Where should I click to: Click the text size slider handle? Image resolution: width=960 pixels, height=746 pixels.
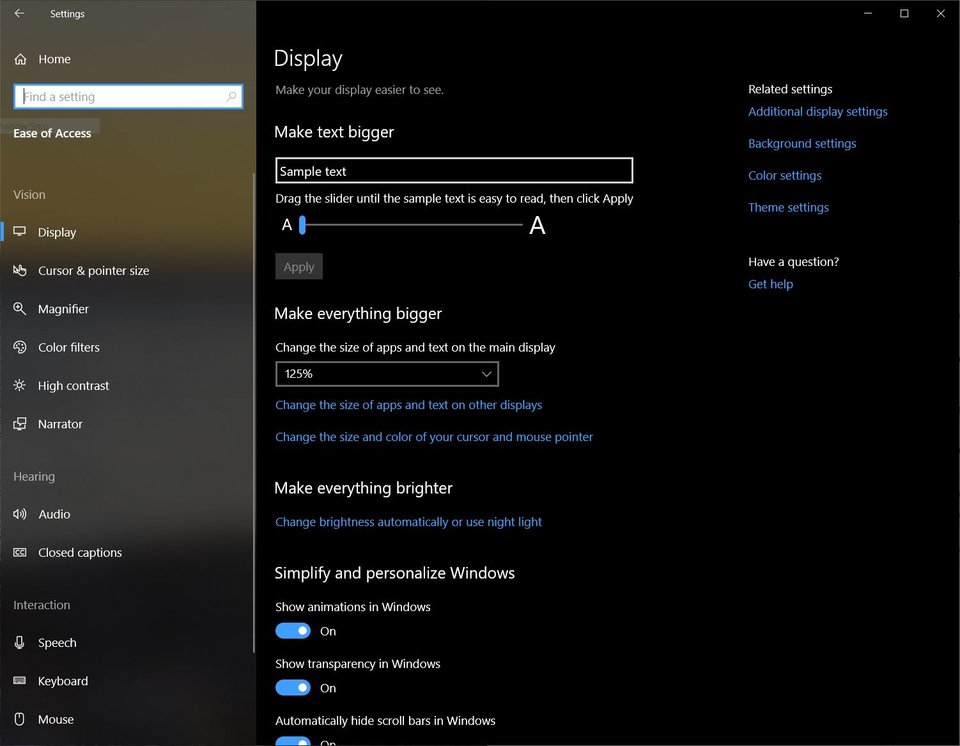point(302,226)
